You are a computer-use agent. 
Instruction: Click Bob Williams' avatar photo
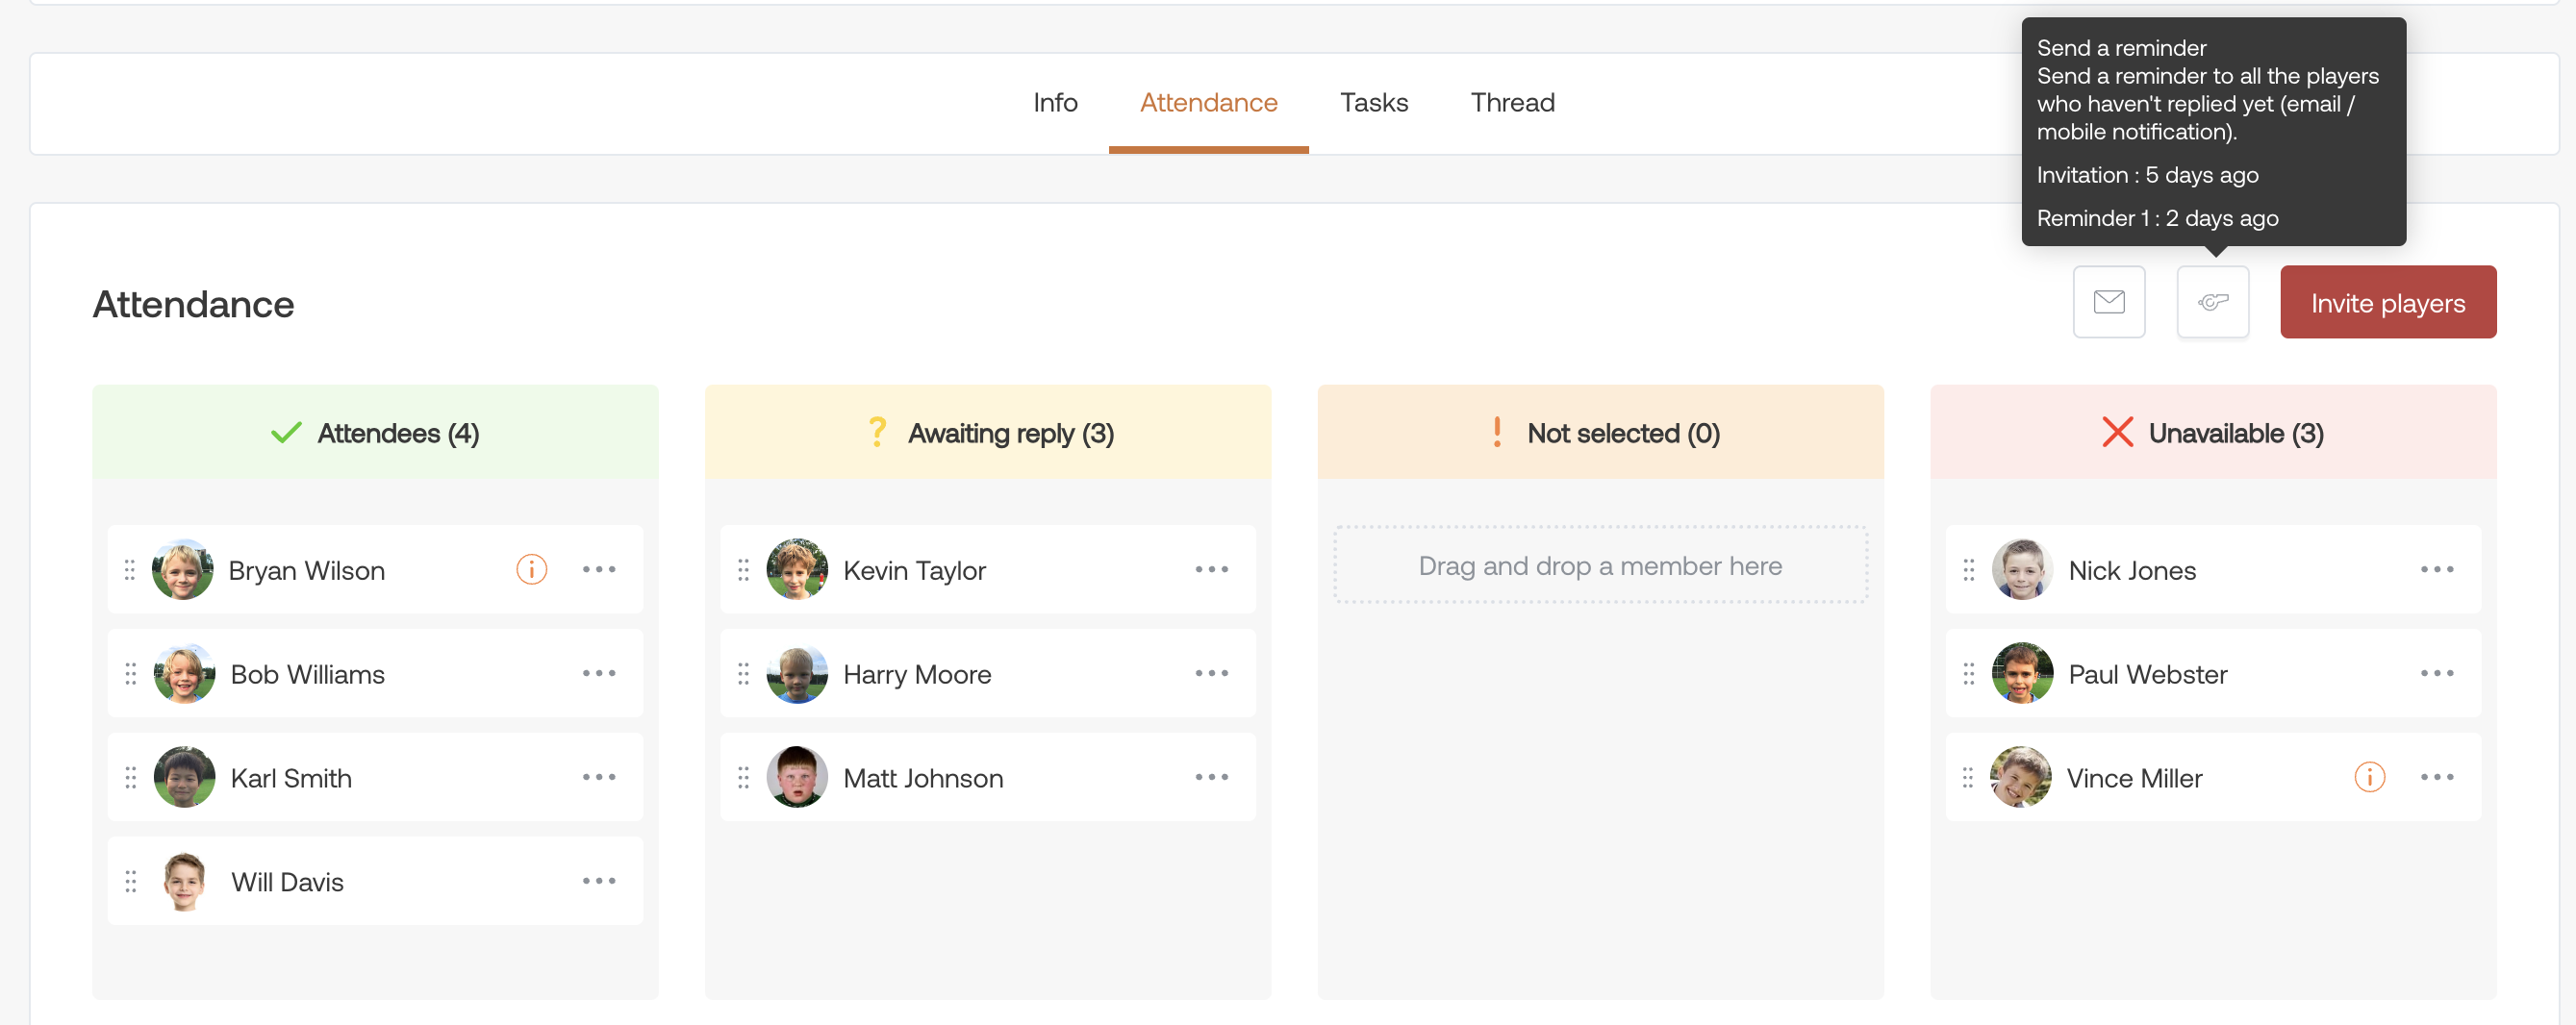click(x=184, y=673)
